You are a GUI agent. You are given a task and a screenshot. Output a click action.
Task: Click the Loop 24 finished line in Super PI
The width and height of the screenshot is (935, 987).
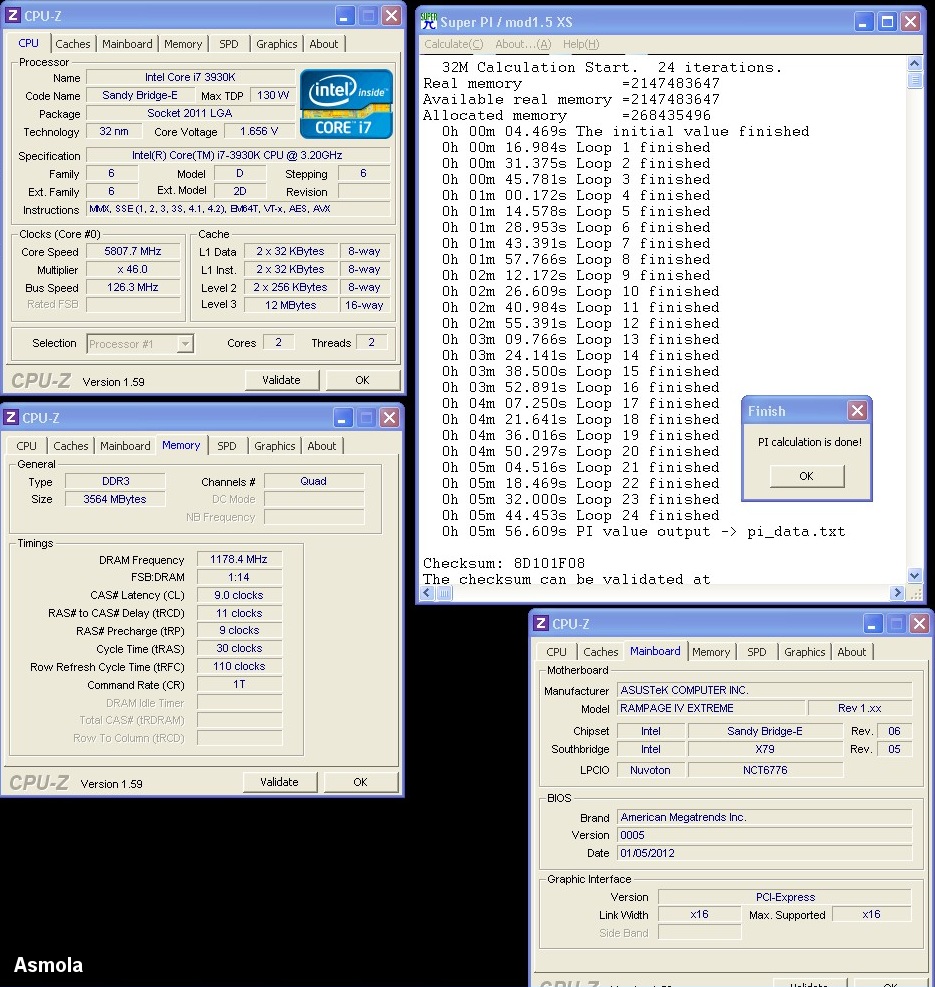pos(581,516)
